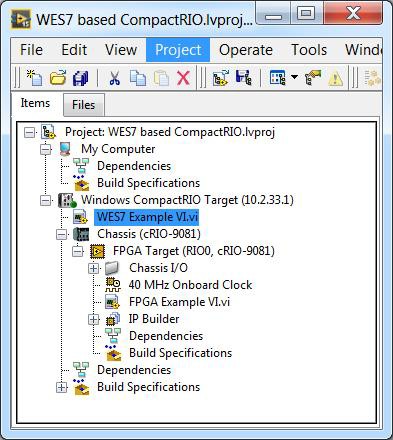Viewport: 393px width, 440px height.
Task: Select "40 MHz Onboard Clock" label
Action: [190, 285]
